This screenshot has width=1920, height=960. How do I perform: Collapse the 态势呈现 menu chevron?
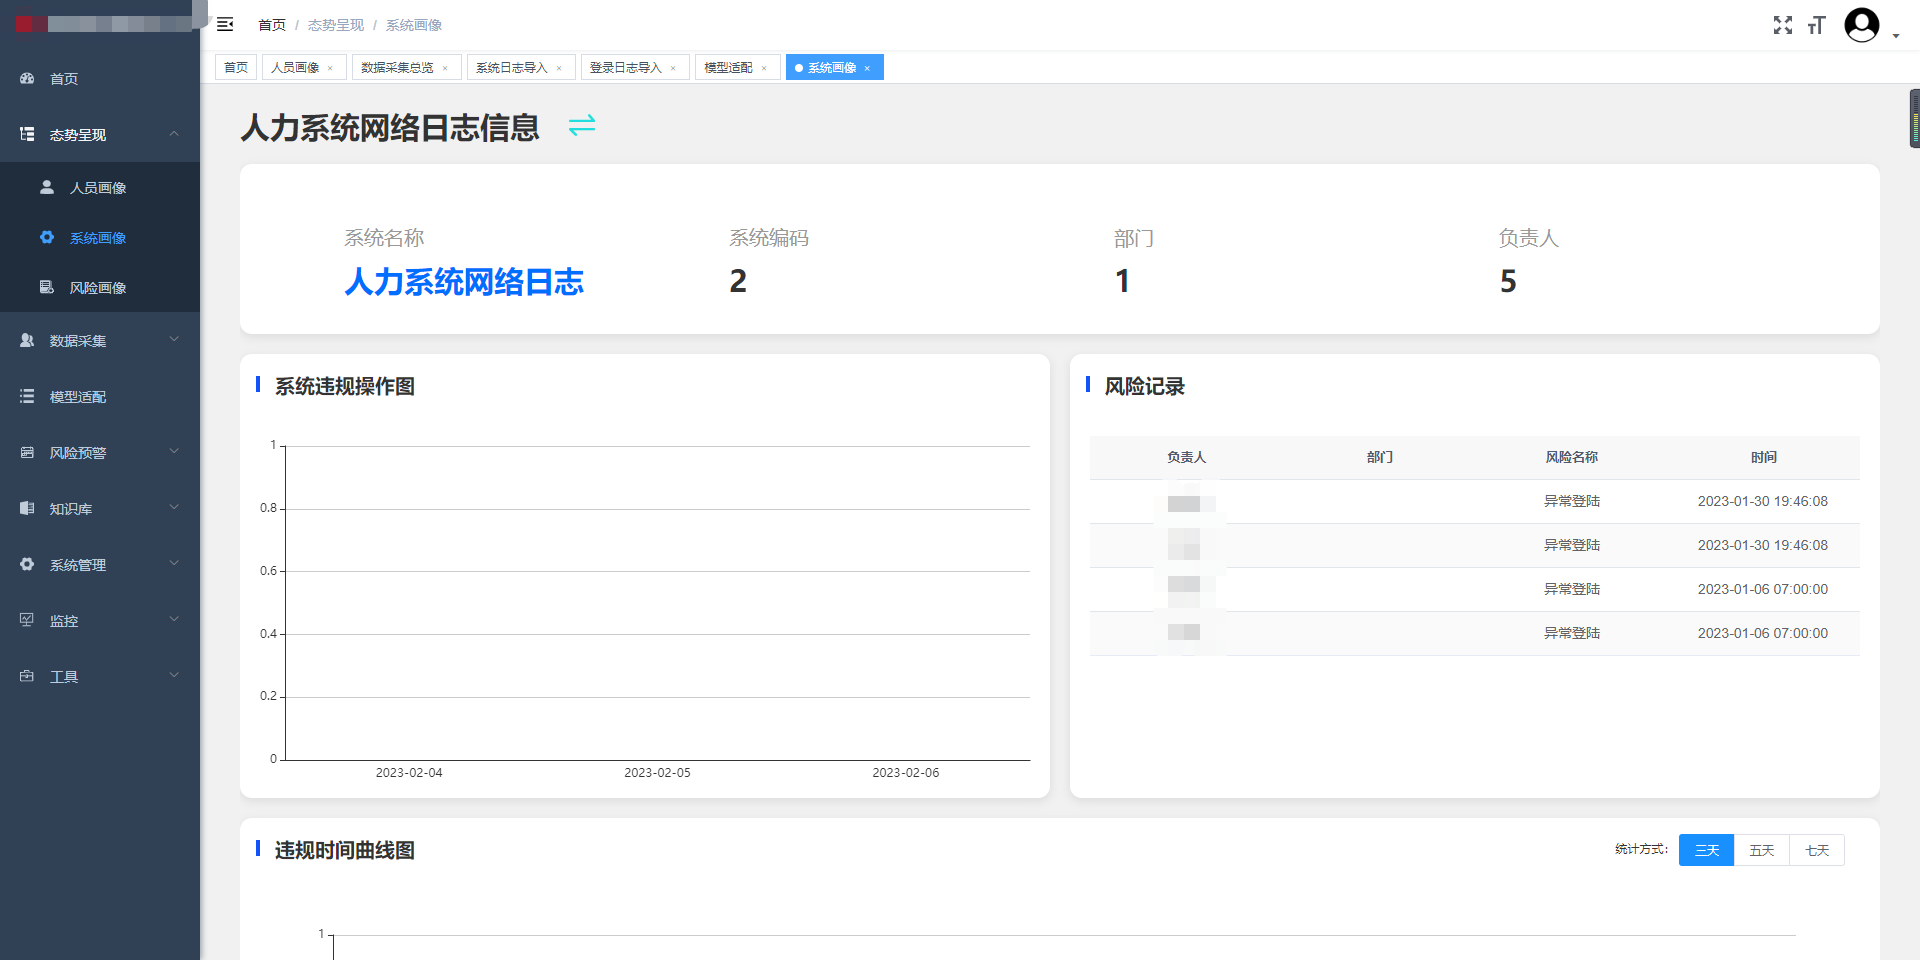(174, 133)
